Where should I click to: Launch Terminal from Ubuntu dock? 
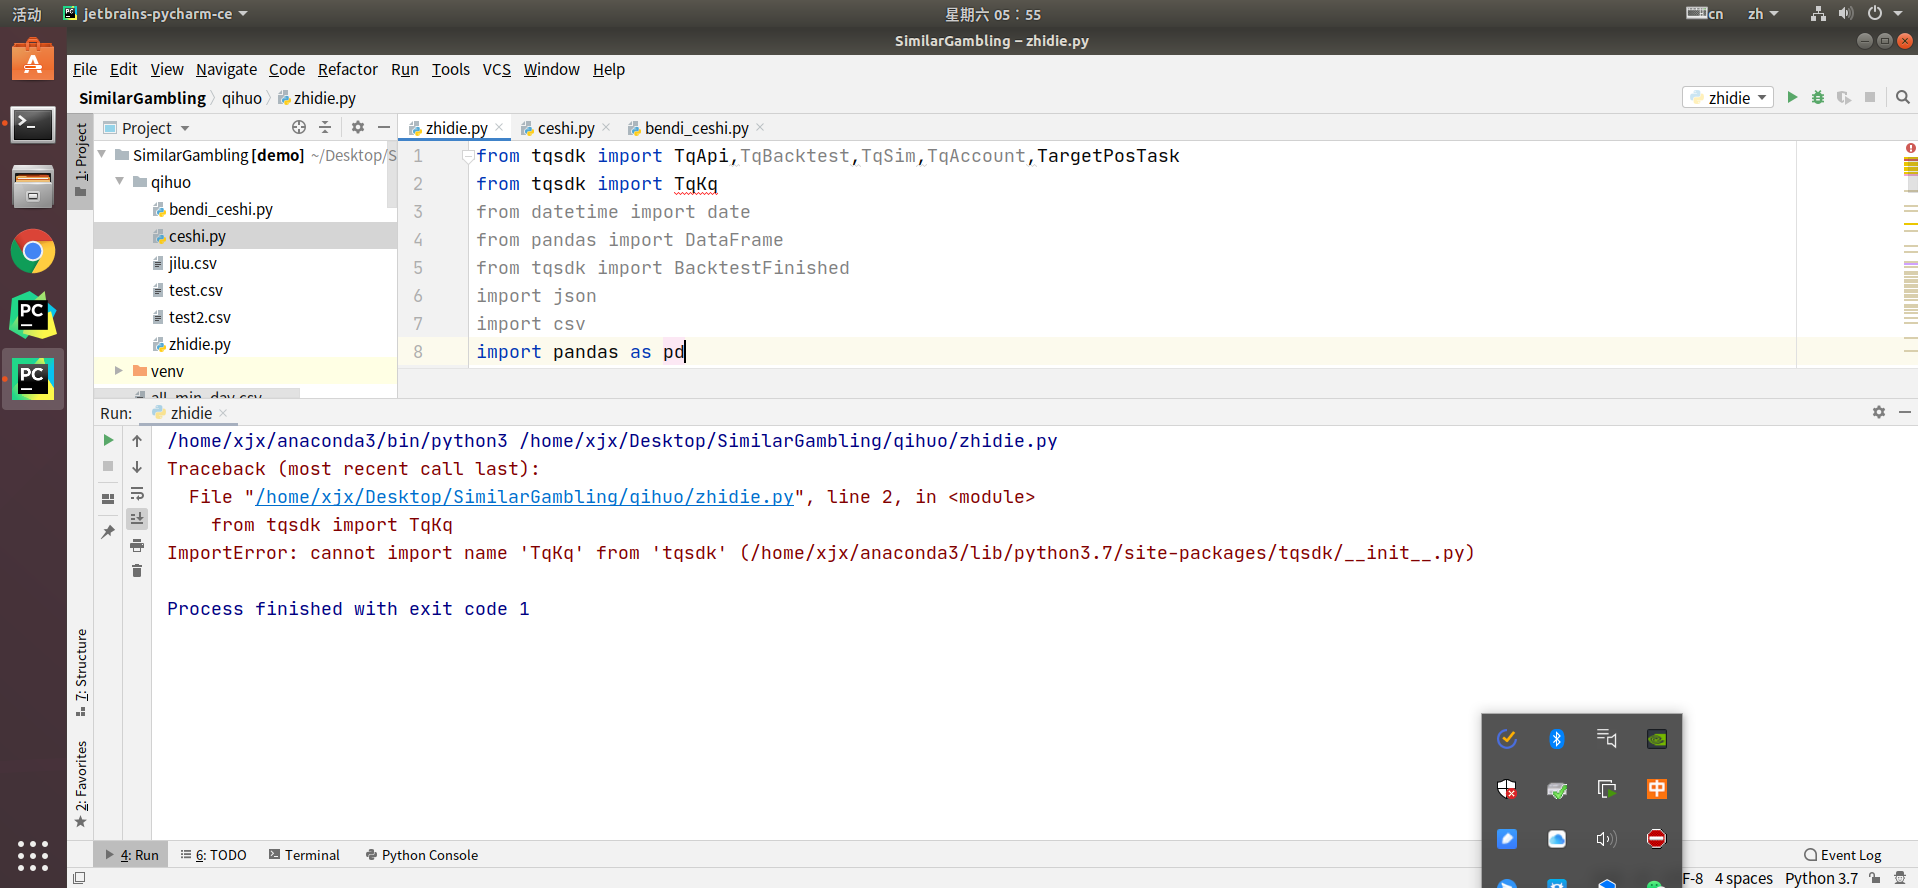click(33, 125)
